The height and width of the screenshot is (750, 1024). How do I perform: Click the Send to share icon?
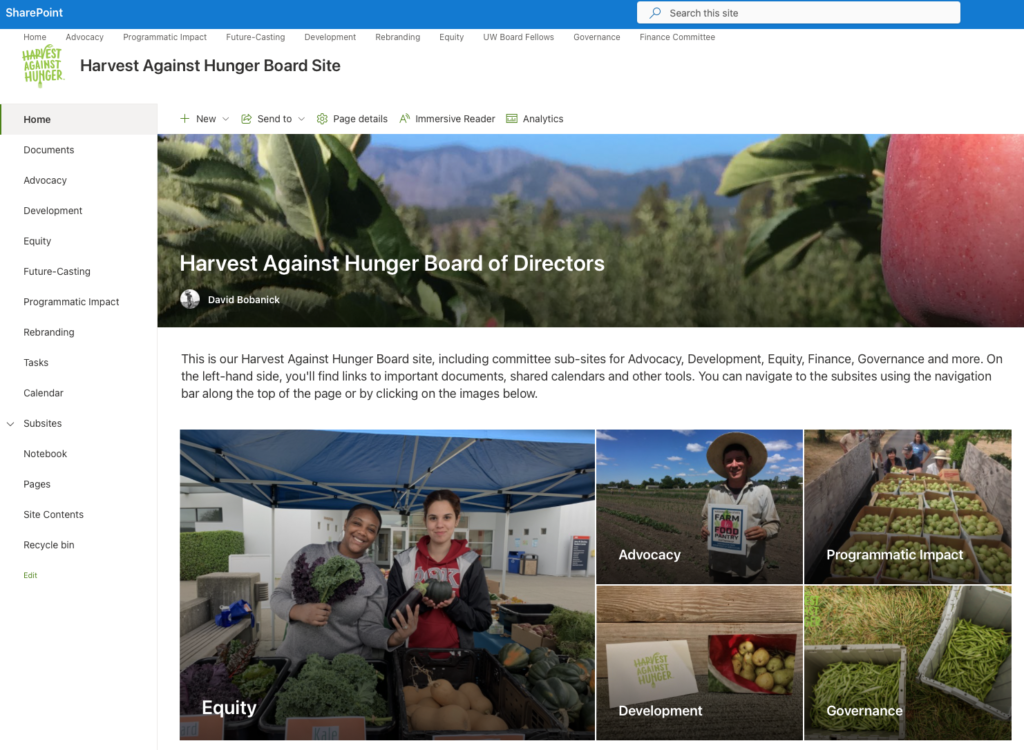(246, 119)
